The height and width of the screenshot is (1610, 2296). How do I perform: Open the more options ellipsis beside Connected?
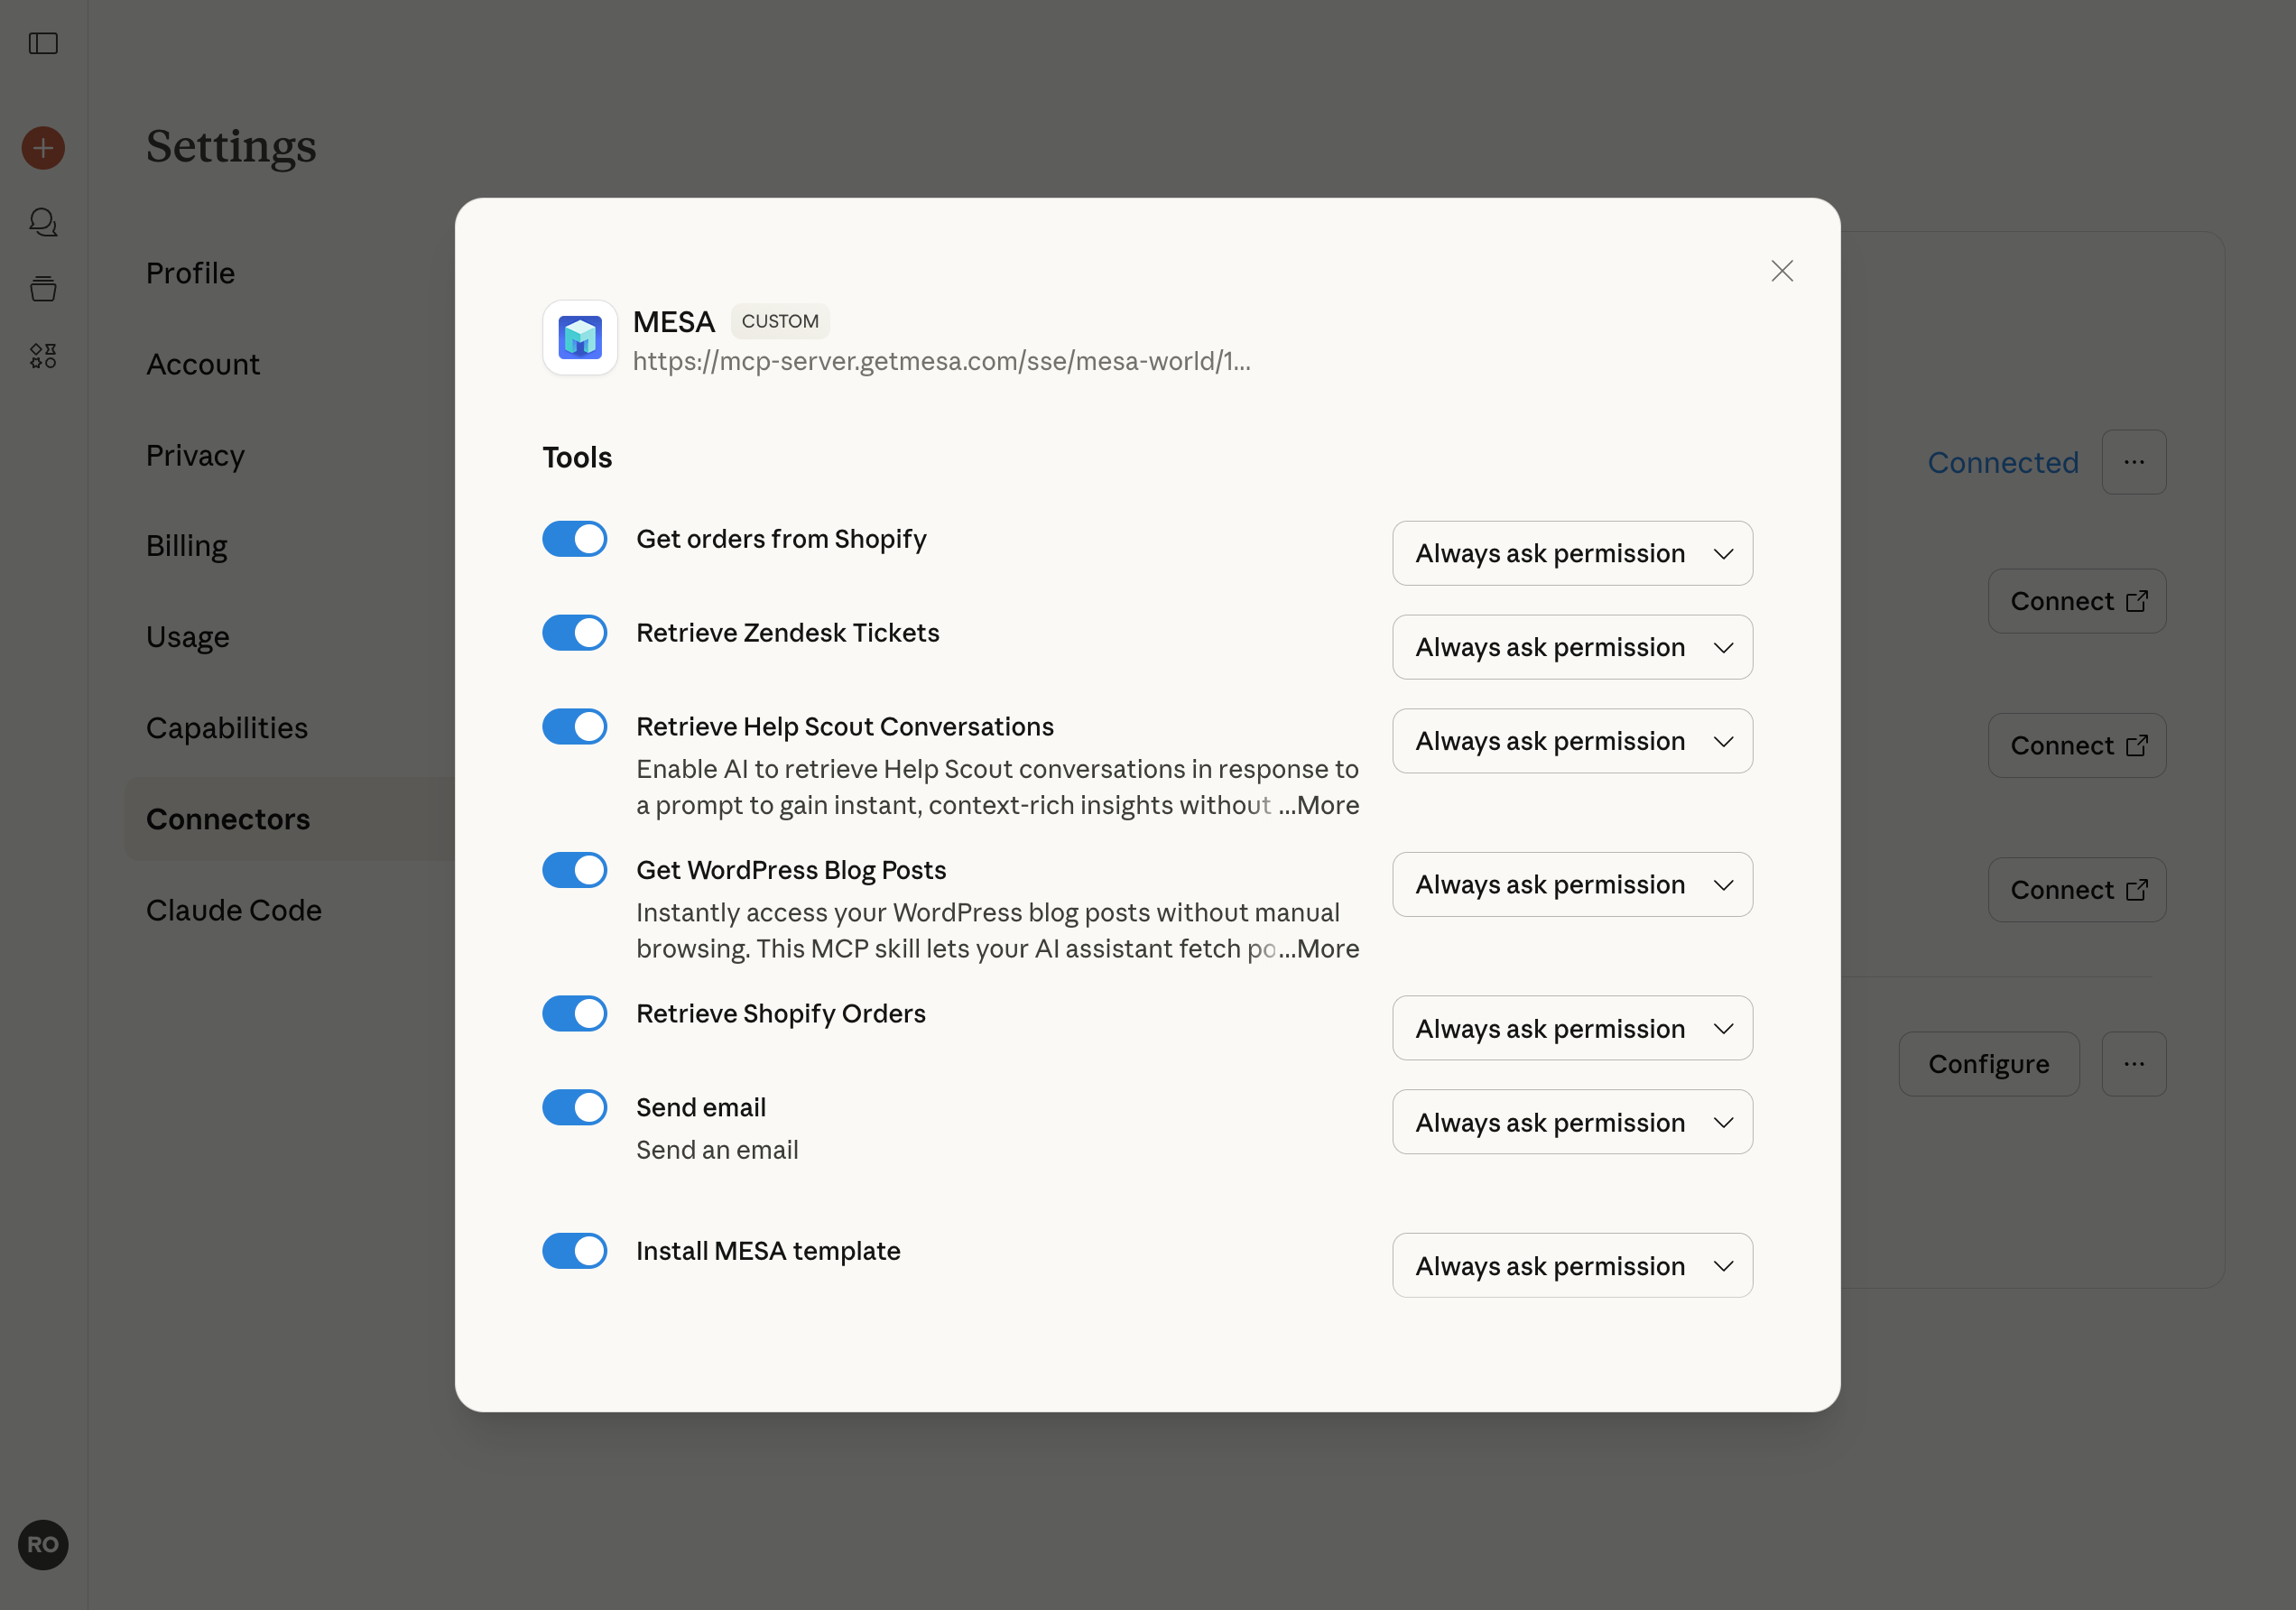(x=2134, y=462)
